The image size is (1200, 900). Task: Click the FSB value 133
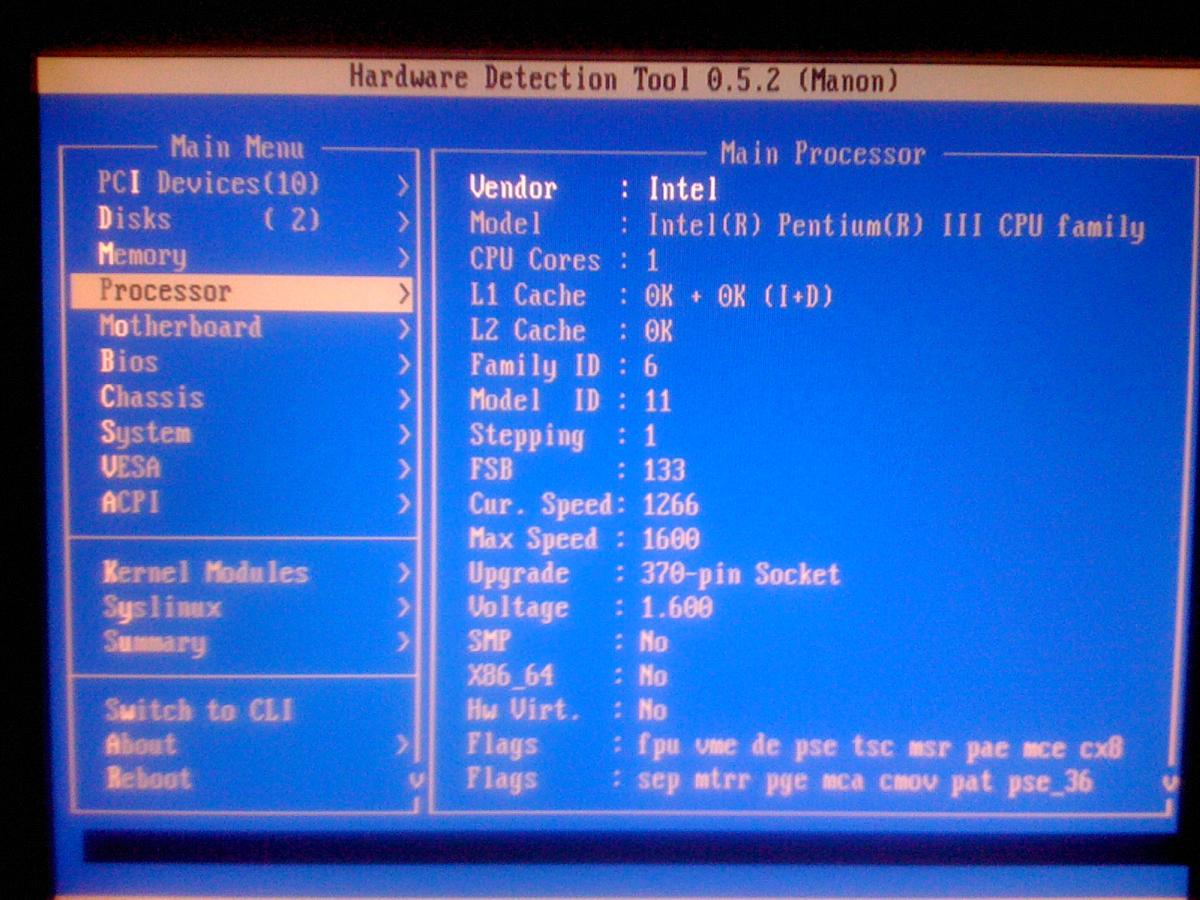[664, 470]
